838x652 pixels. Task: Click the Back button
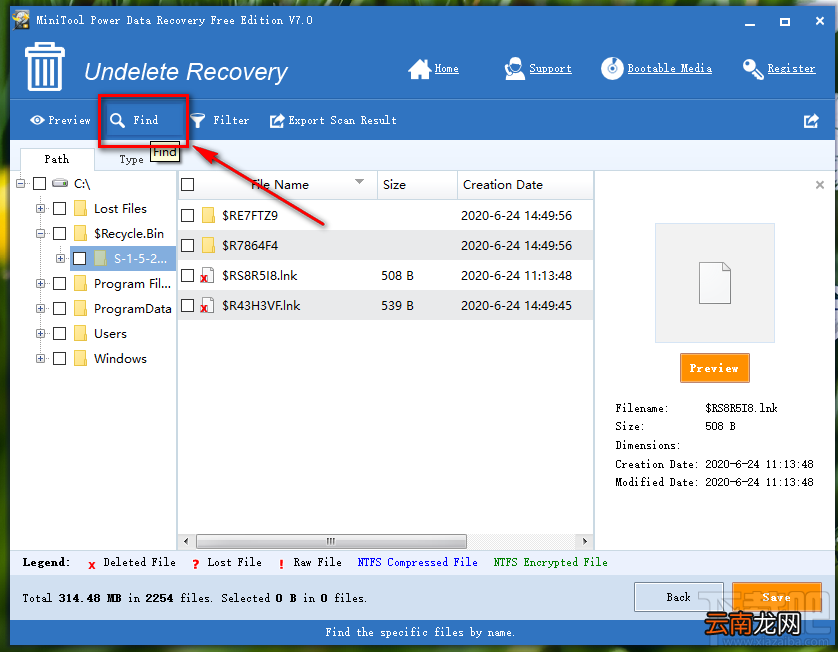point(679,597)
